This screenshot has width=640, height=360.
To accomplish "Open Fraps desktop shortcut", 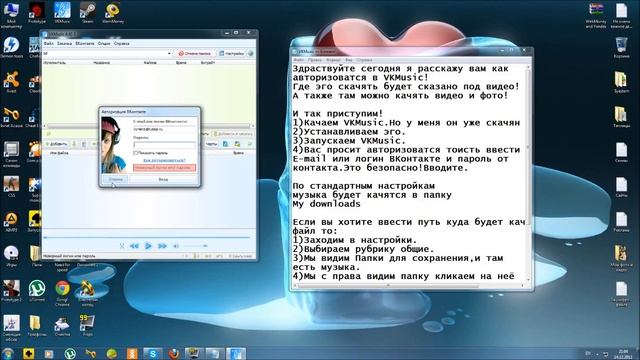I will tap(87, 325).
